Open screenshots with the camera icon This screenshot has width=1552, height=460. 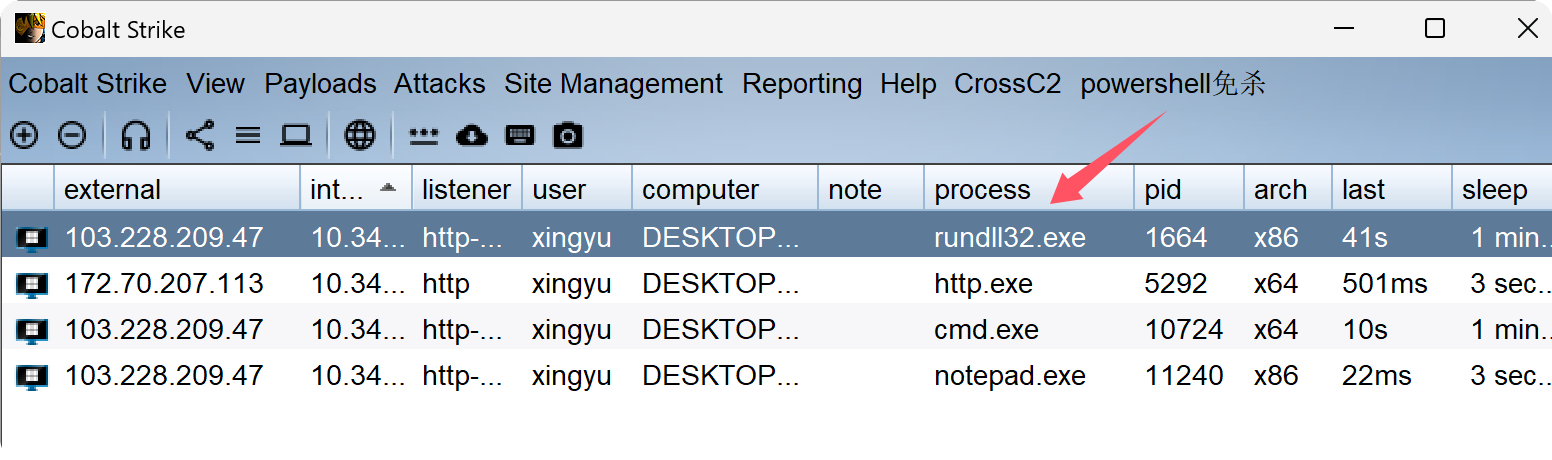click(568, 135)
